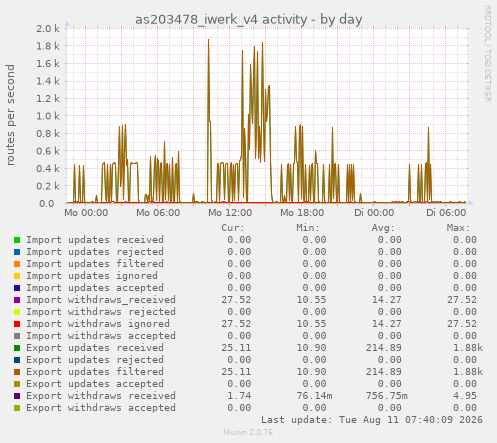Click the olive Export withdraws accepted swatch
The width and height of the screenshot is (497, 443).
[17, 408]
